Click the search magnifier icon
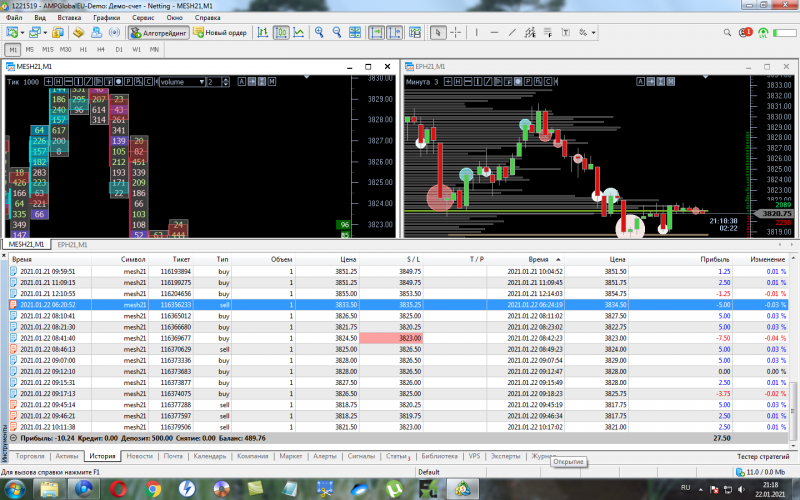This screenshot has width=800, height=500. coord(728,33)
